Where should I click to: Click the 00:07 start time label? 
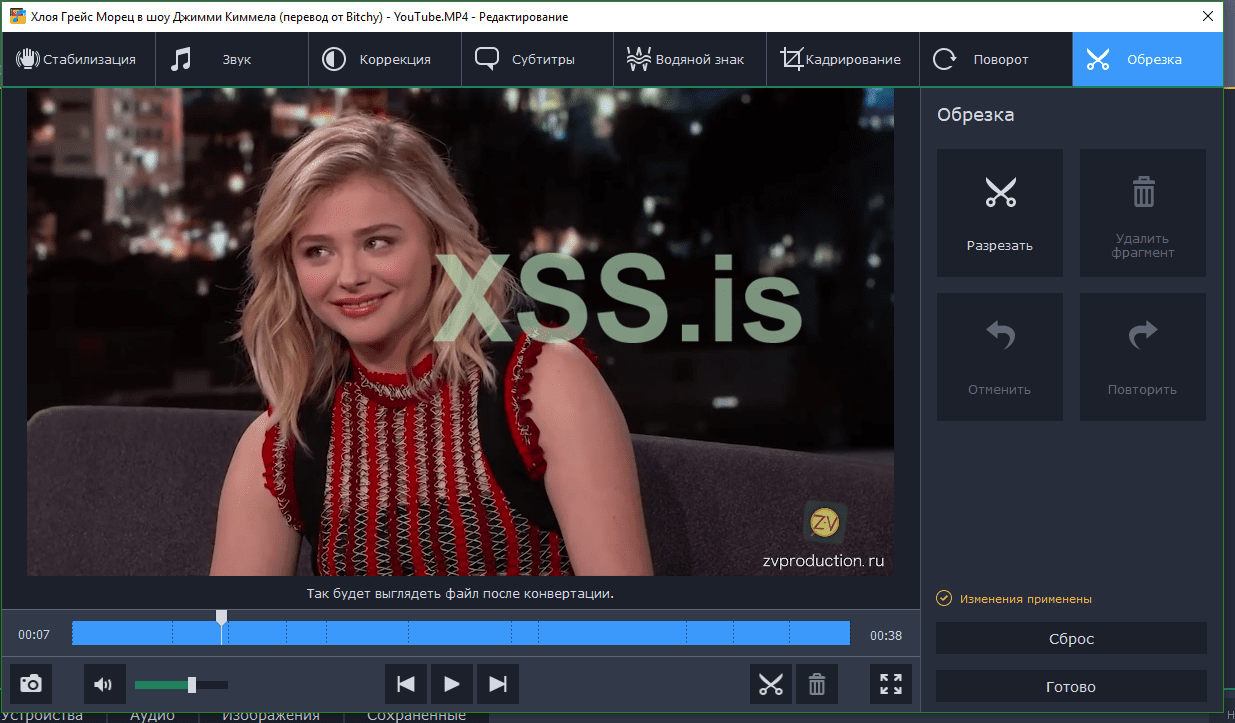tap(34, 635)
